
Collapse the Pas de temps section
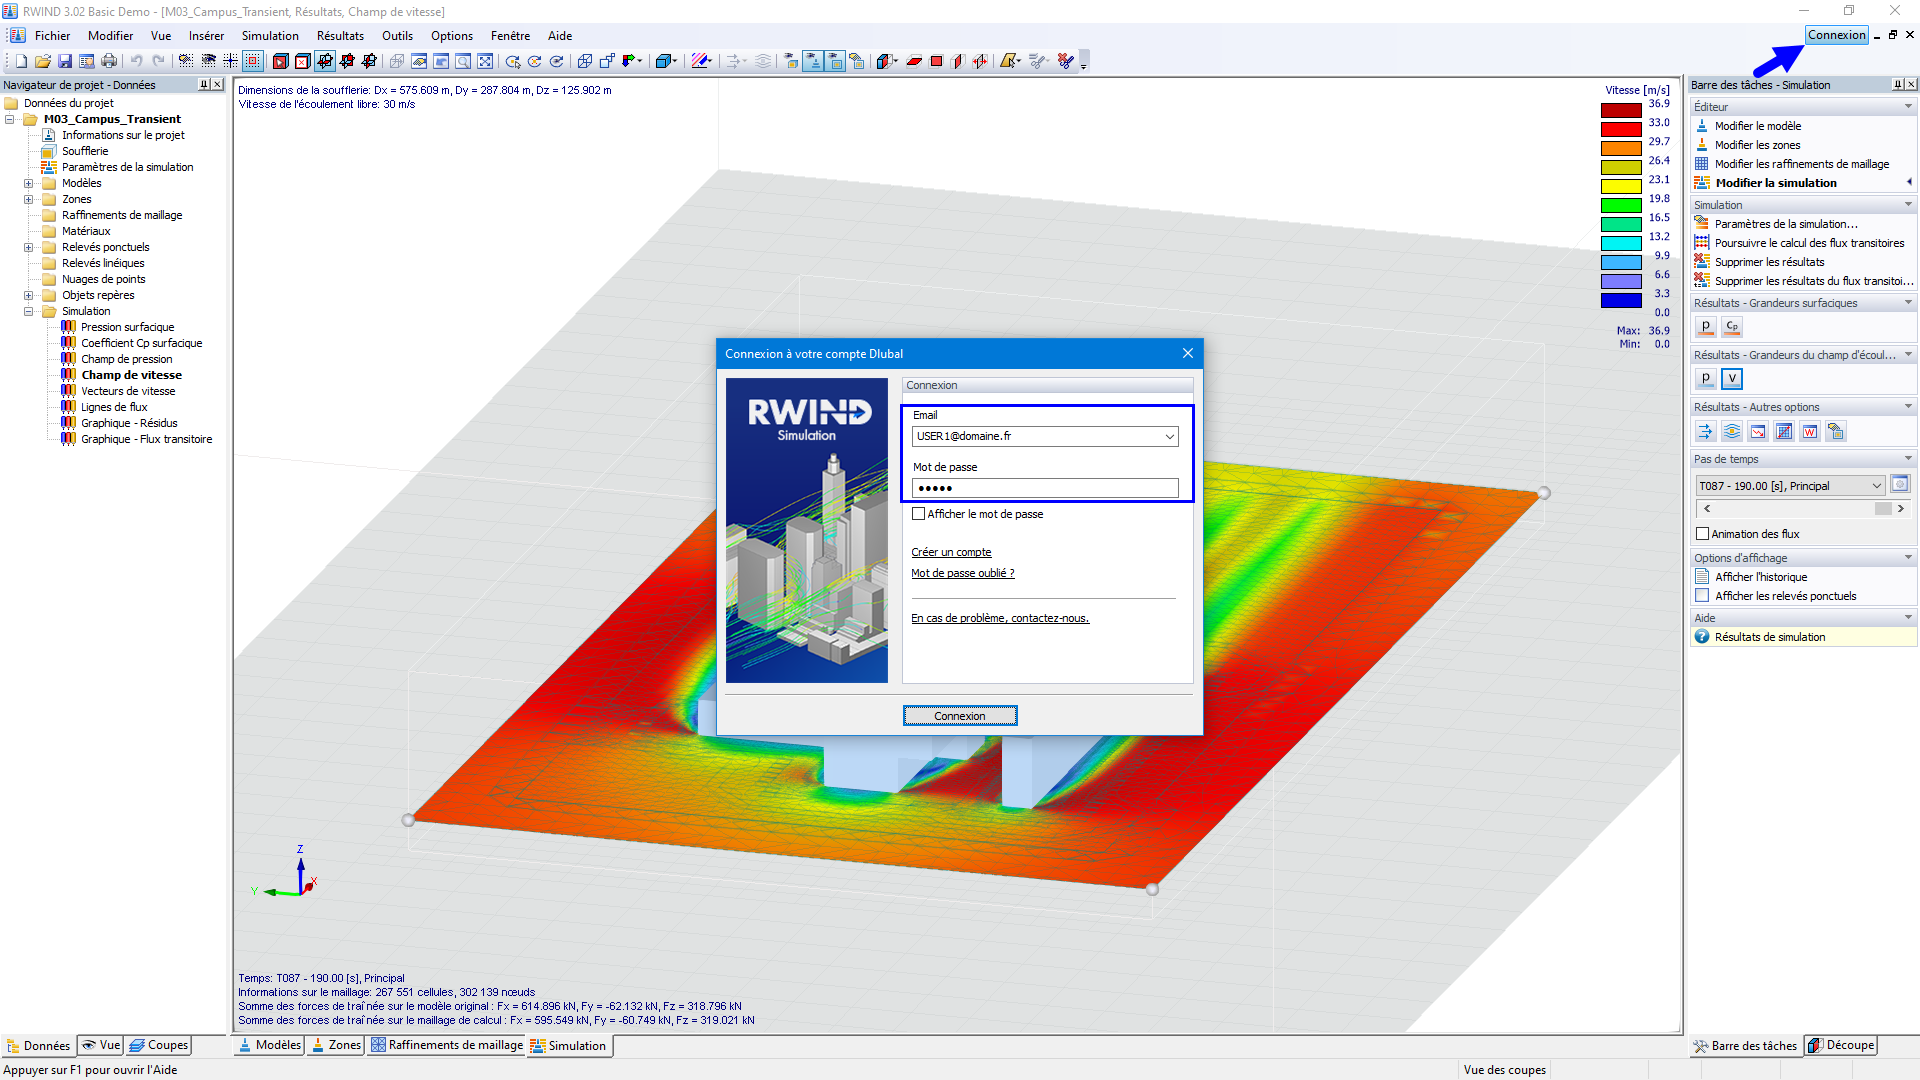pyautogui.click(x=1908, y=459)
